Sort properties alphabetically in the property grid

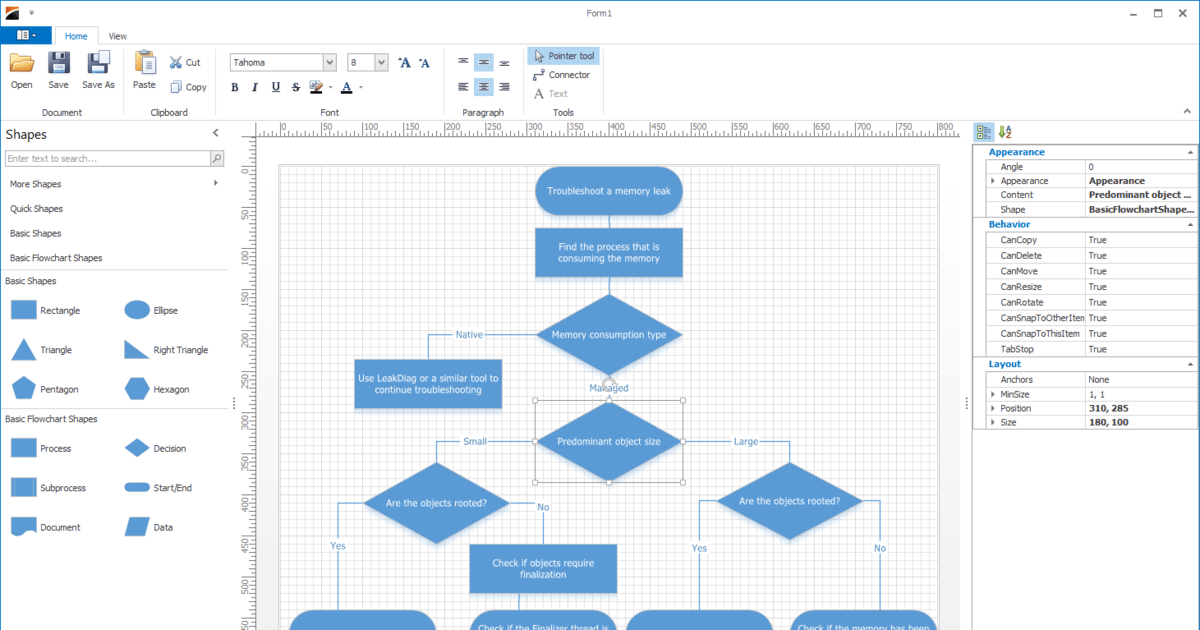1003,131
